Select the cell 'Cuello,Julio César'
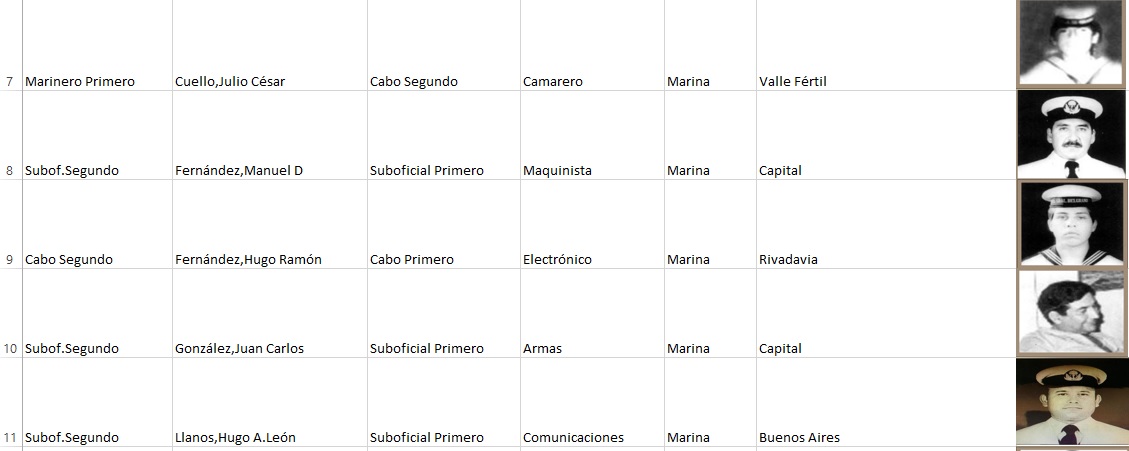The height and width of the screenshot is (451, 1129). point(230,82)
